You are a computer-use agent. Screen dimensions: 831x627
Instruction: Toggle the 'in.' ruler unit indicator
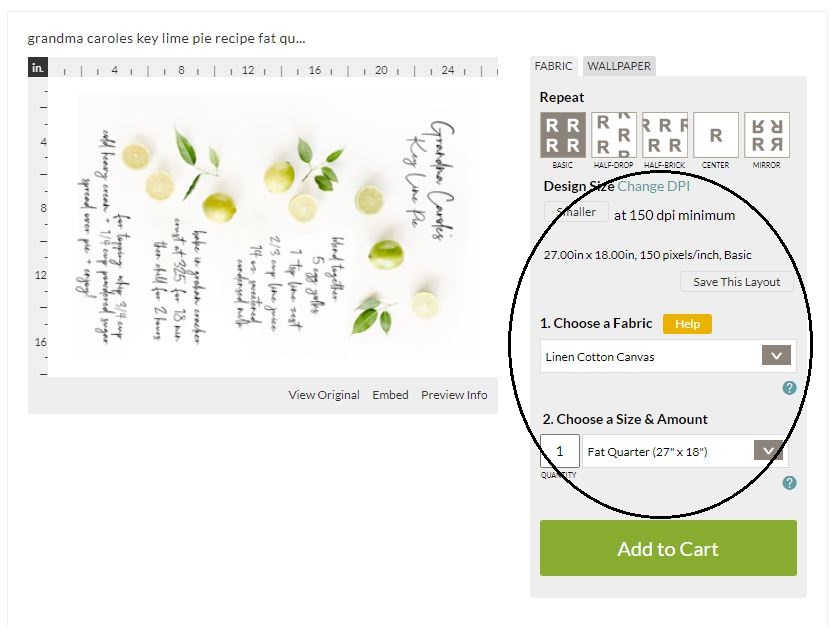(x=38, y=68)
